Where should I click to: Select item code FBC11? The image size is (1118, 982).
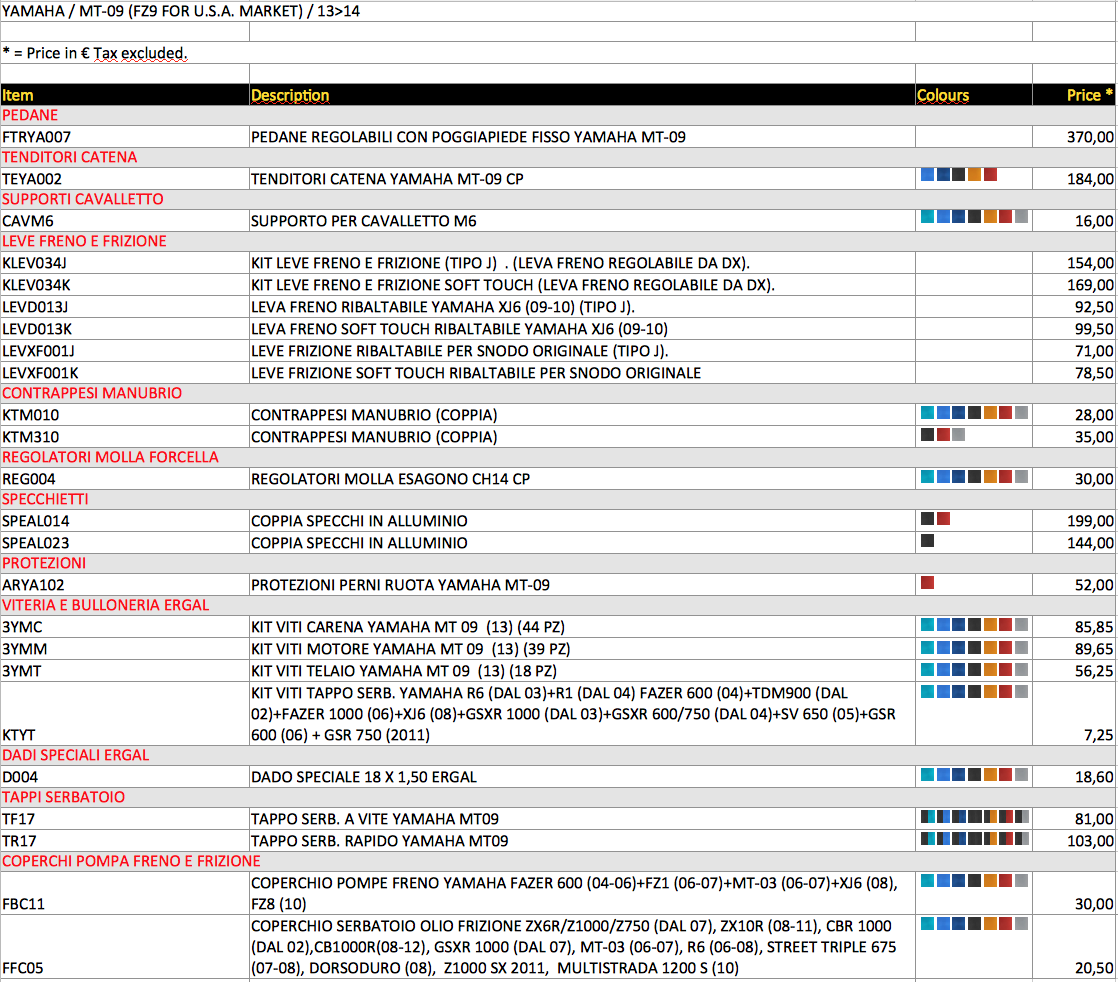tap(24, 904)
